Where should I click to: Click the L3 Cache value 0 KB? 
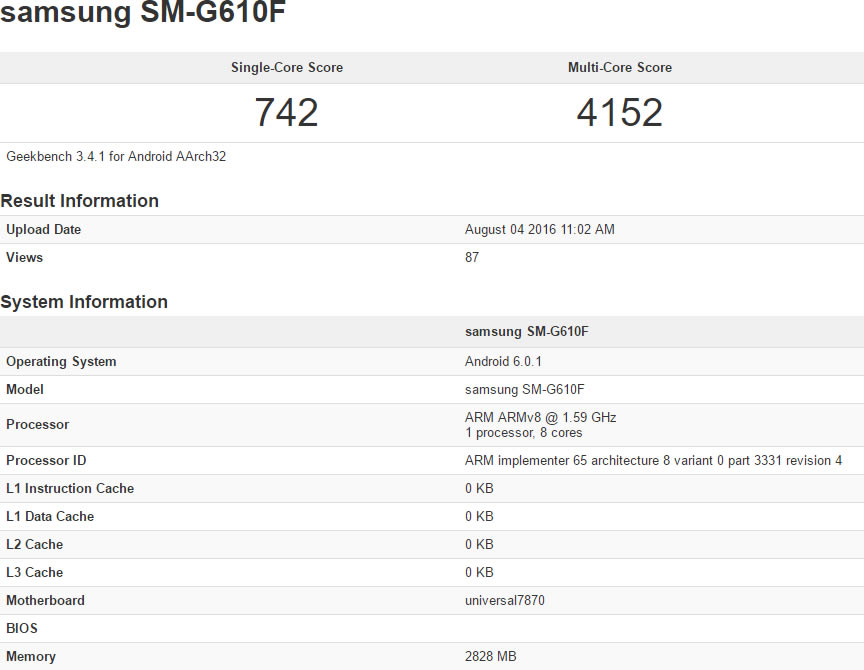coord(479,573)
